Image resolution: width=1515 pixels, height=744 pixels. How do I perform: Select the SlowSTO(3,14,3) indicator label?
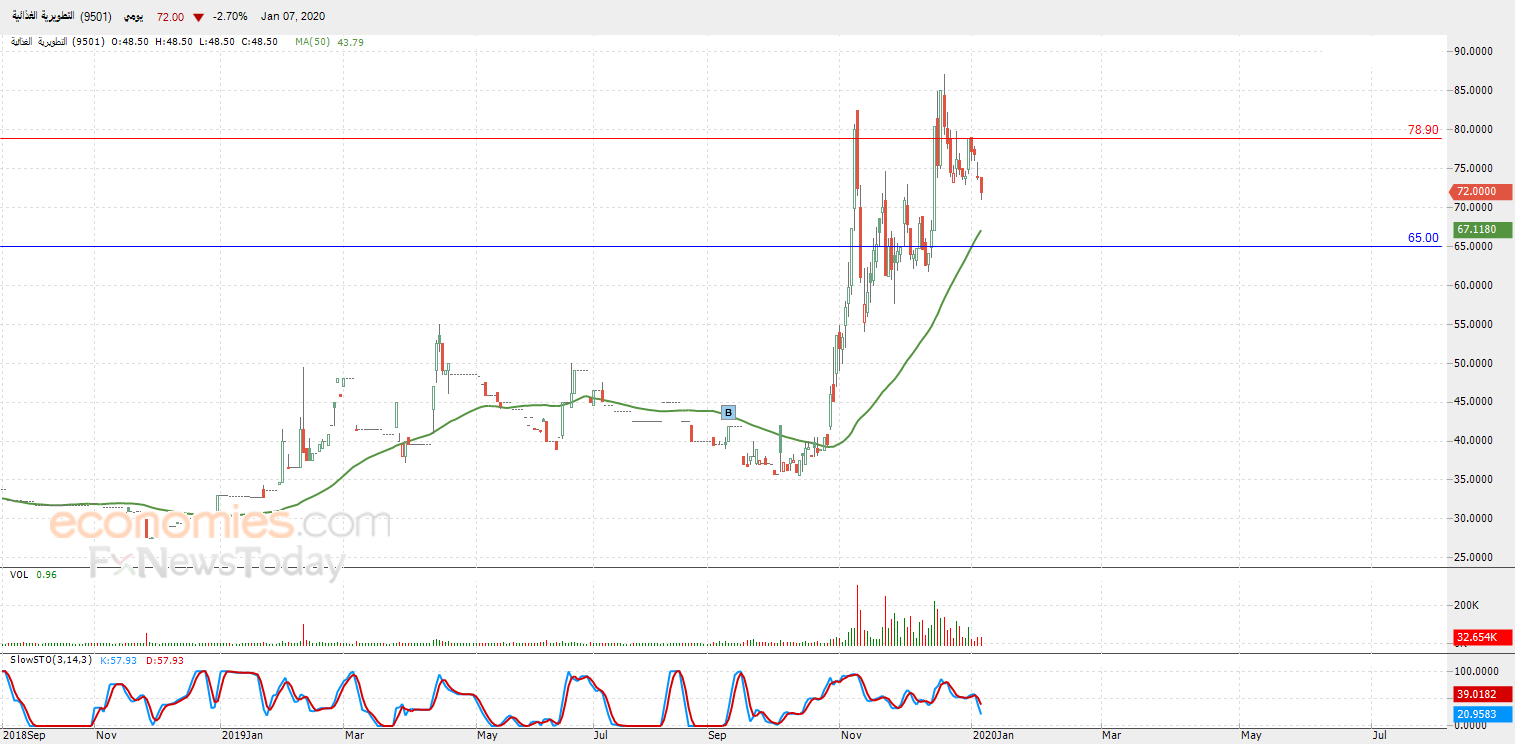point(52,660)
